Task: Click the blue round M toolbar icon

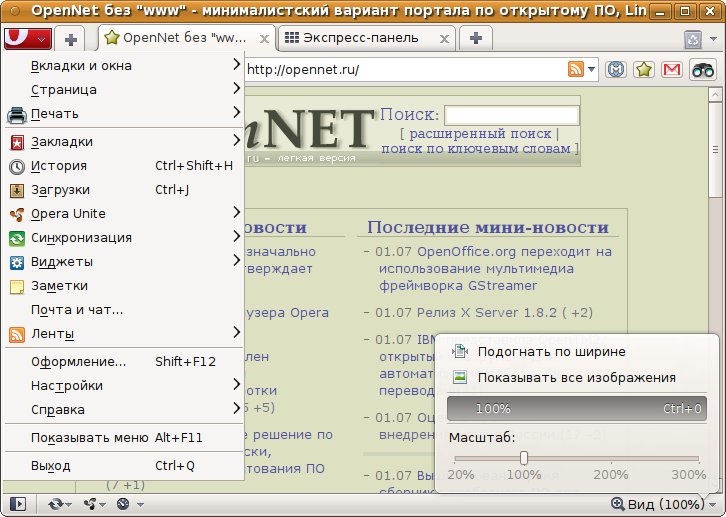Action: click(x=616, y=69)
